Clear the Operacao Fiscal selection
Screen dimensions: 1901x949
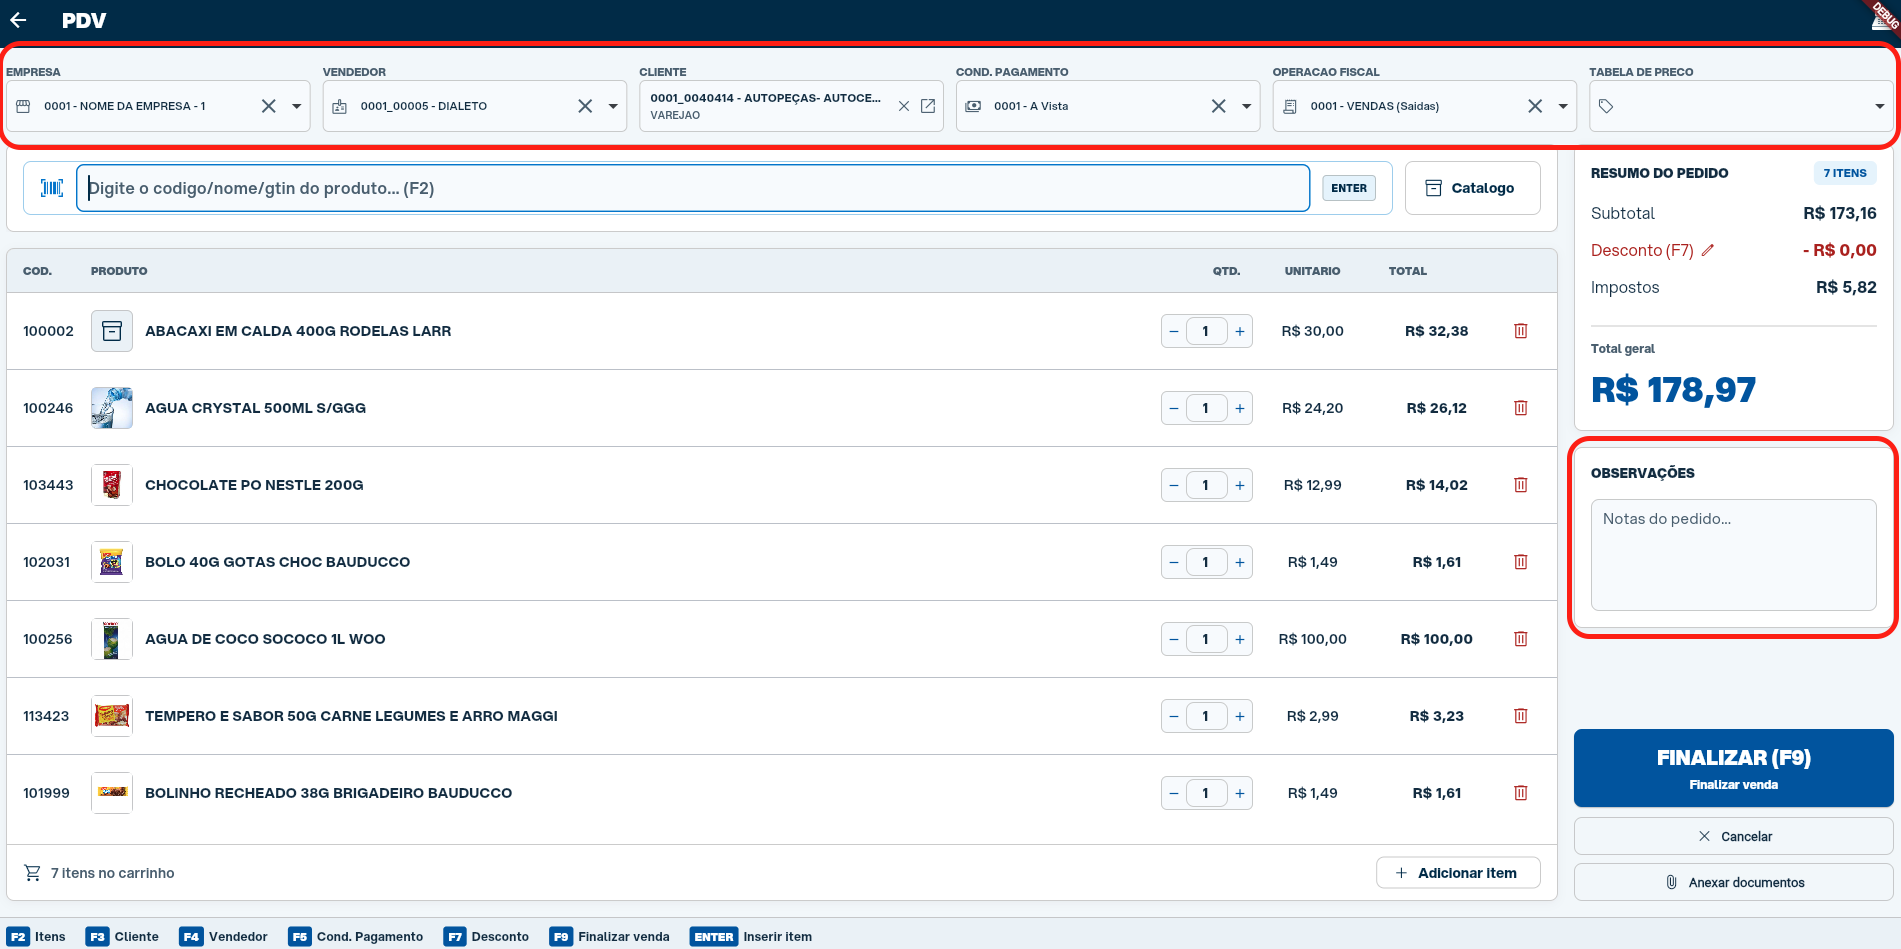(1535, 106)
